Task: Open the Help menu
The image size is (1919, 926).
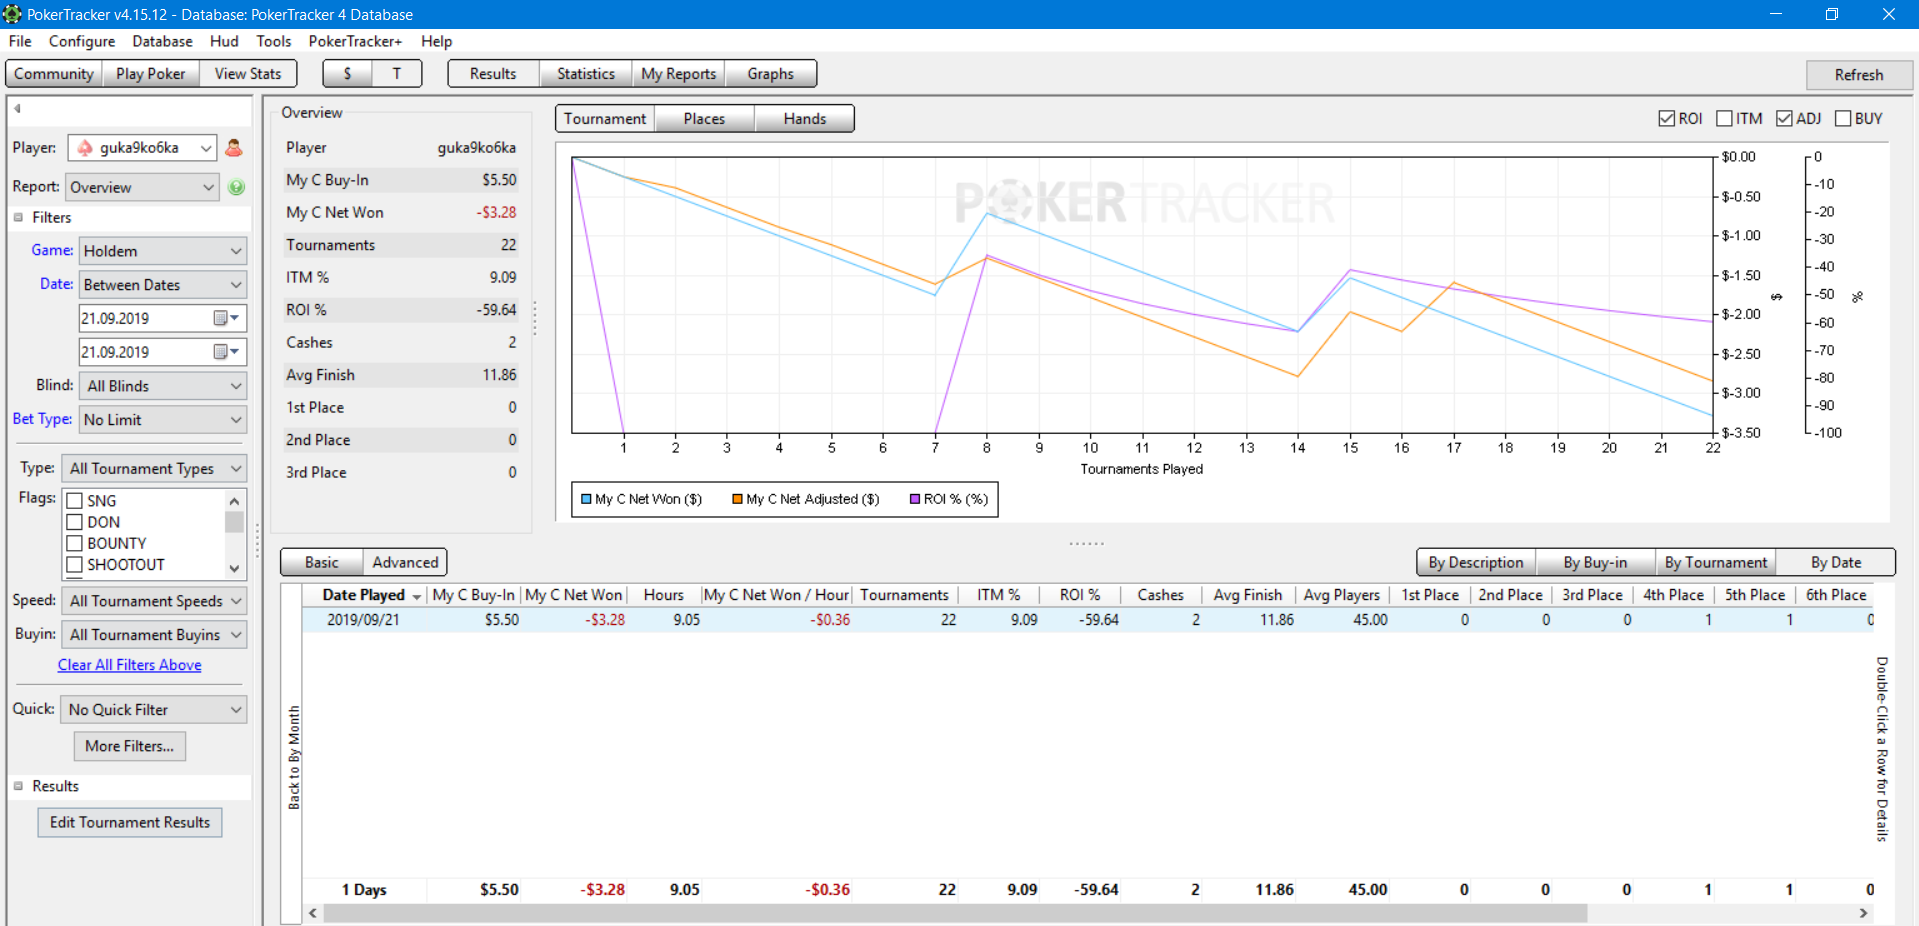Action: click(436, 41)
